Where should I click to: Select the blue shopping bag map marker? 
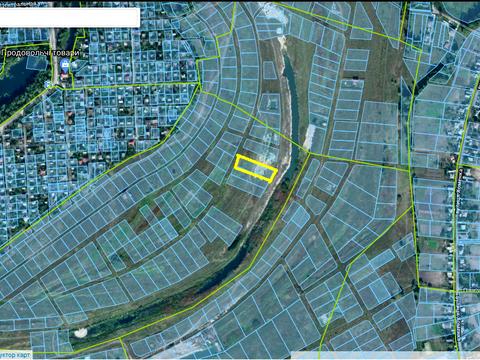coord(65,65)
